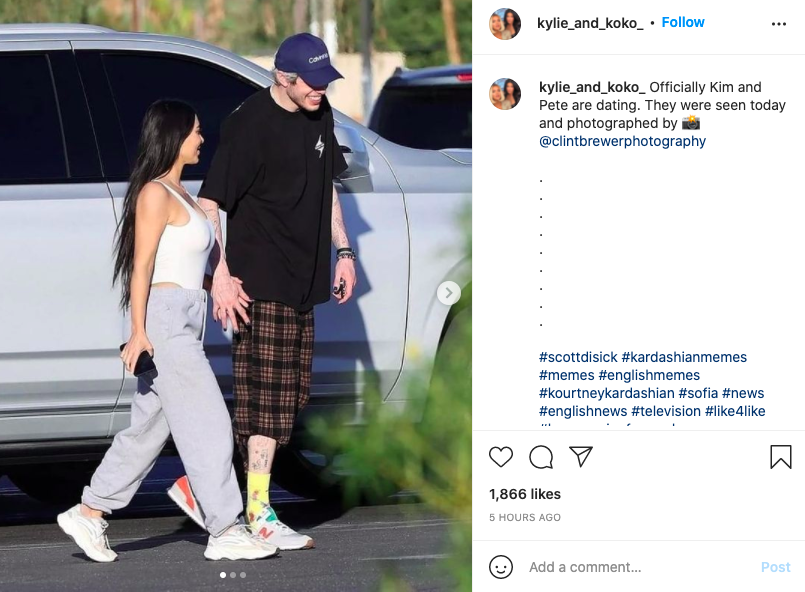805x592 pixels.
Task: Open the three-dots more options menu
Action: tap(779, 24)
